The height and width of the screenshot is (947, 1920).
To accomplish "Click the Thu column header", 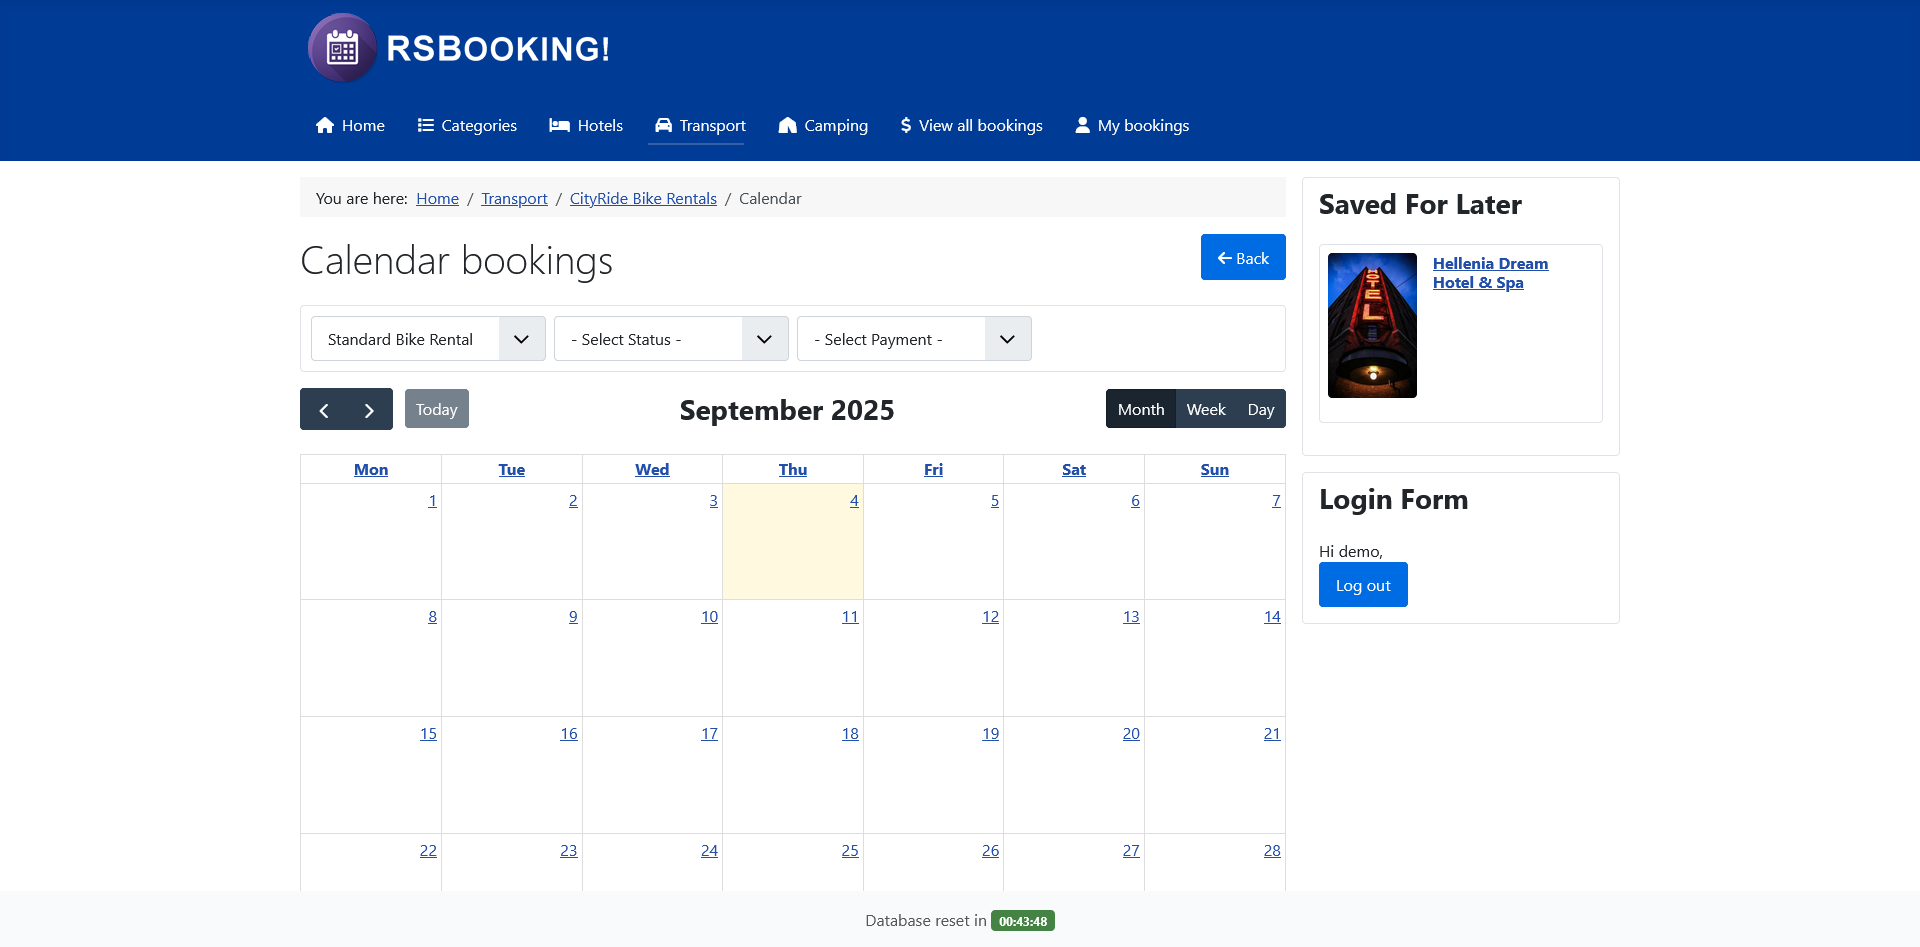I will pyautogui.click(x=793, y=469).
